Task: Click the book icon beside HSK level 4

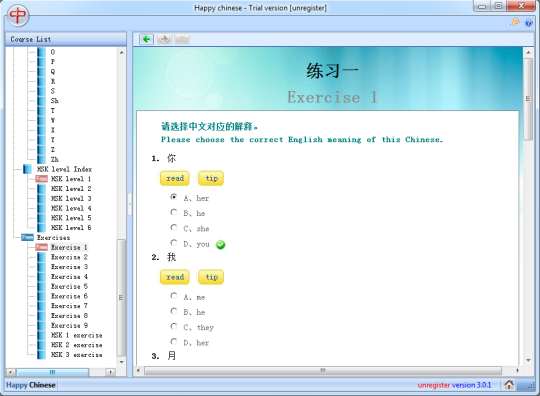Action: 41,208
